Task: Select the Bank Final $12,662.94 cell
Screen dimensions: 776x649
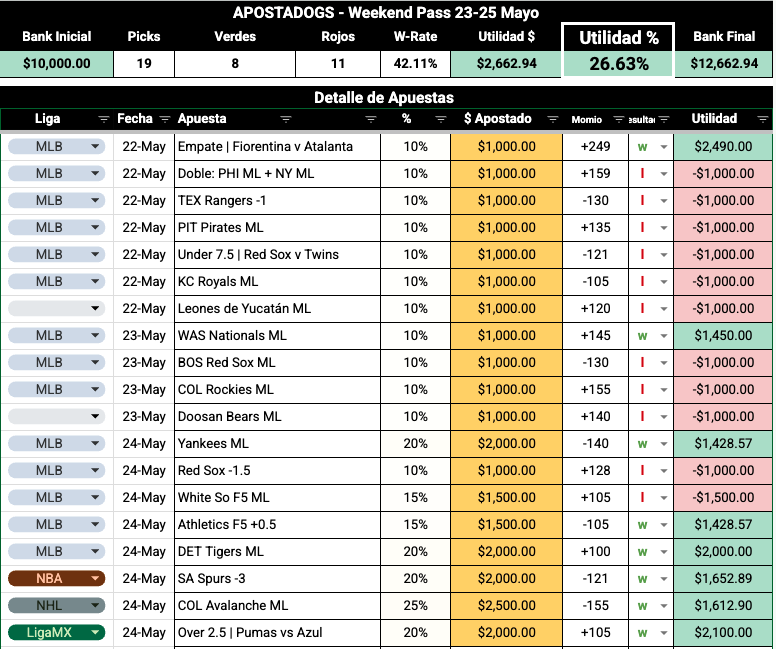Action: point(724,64)
